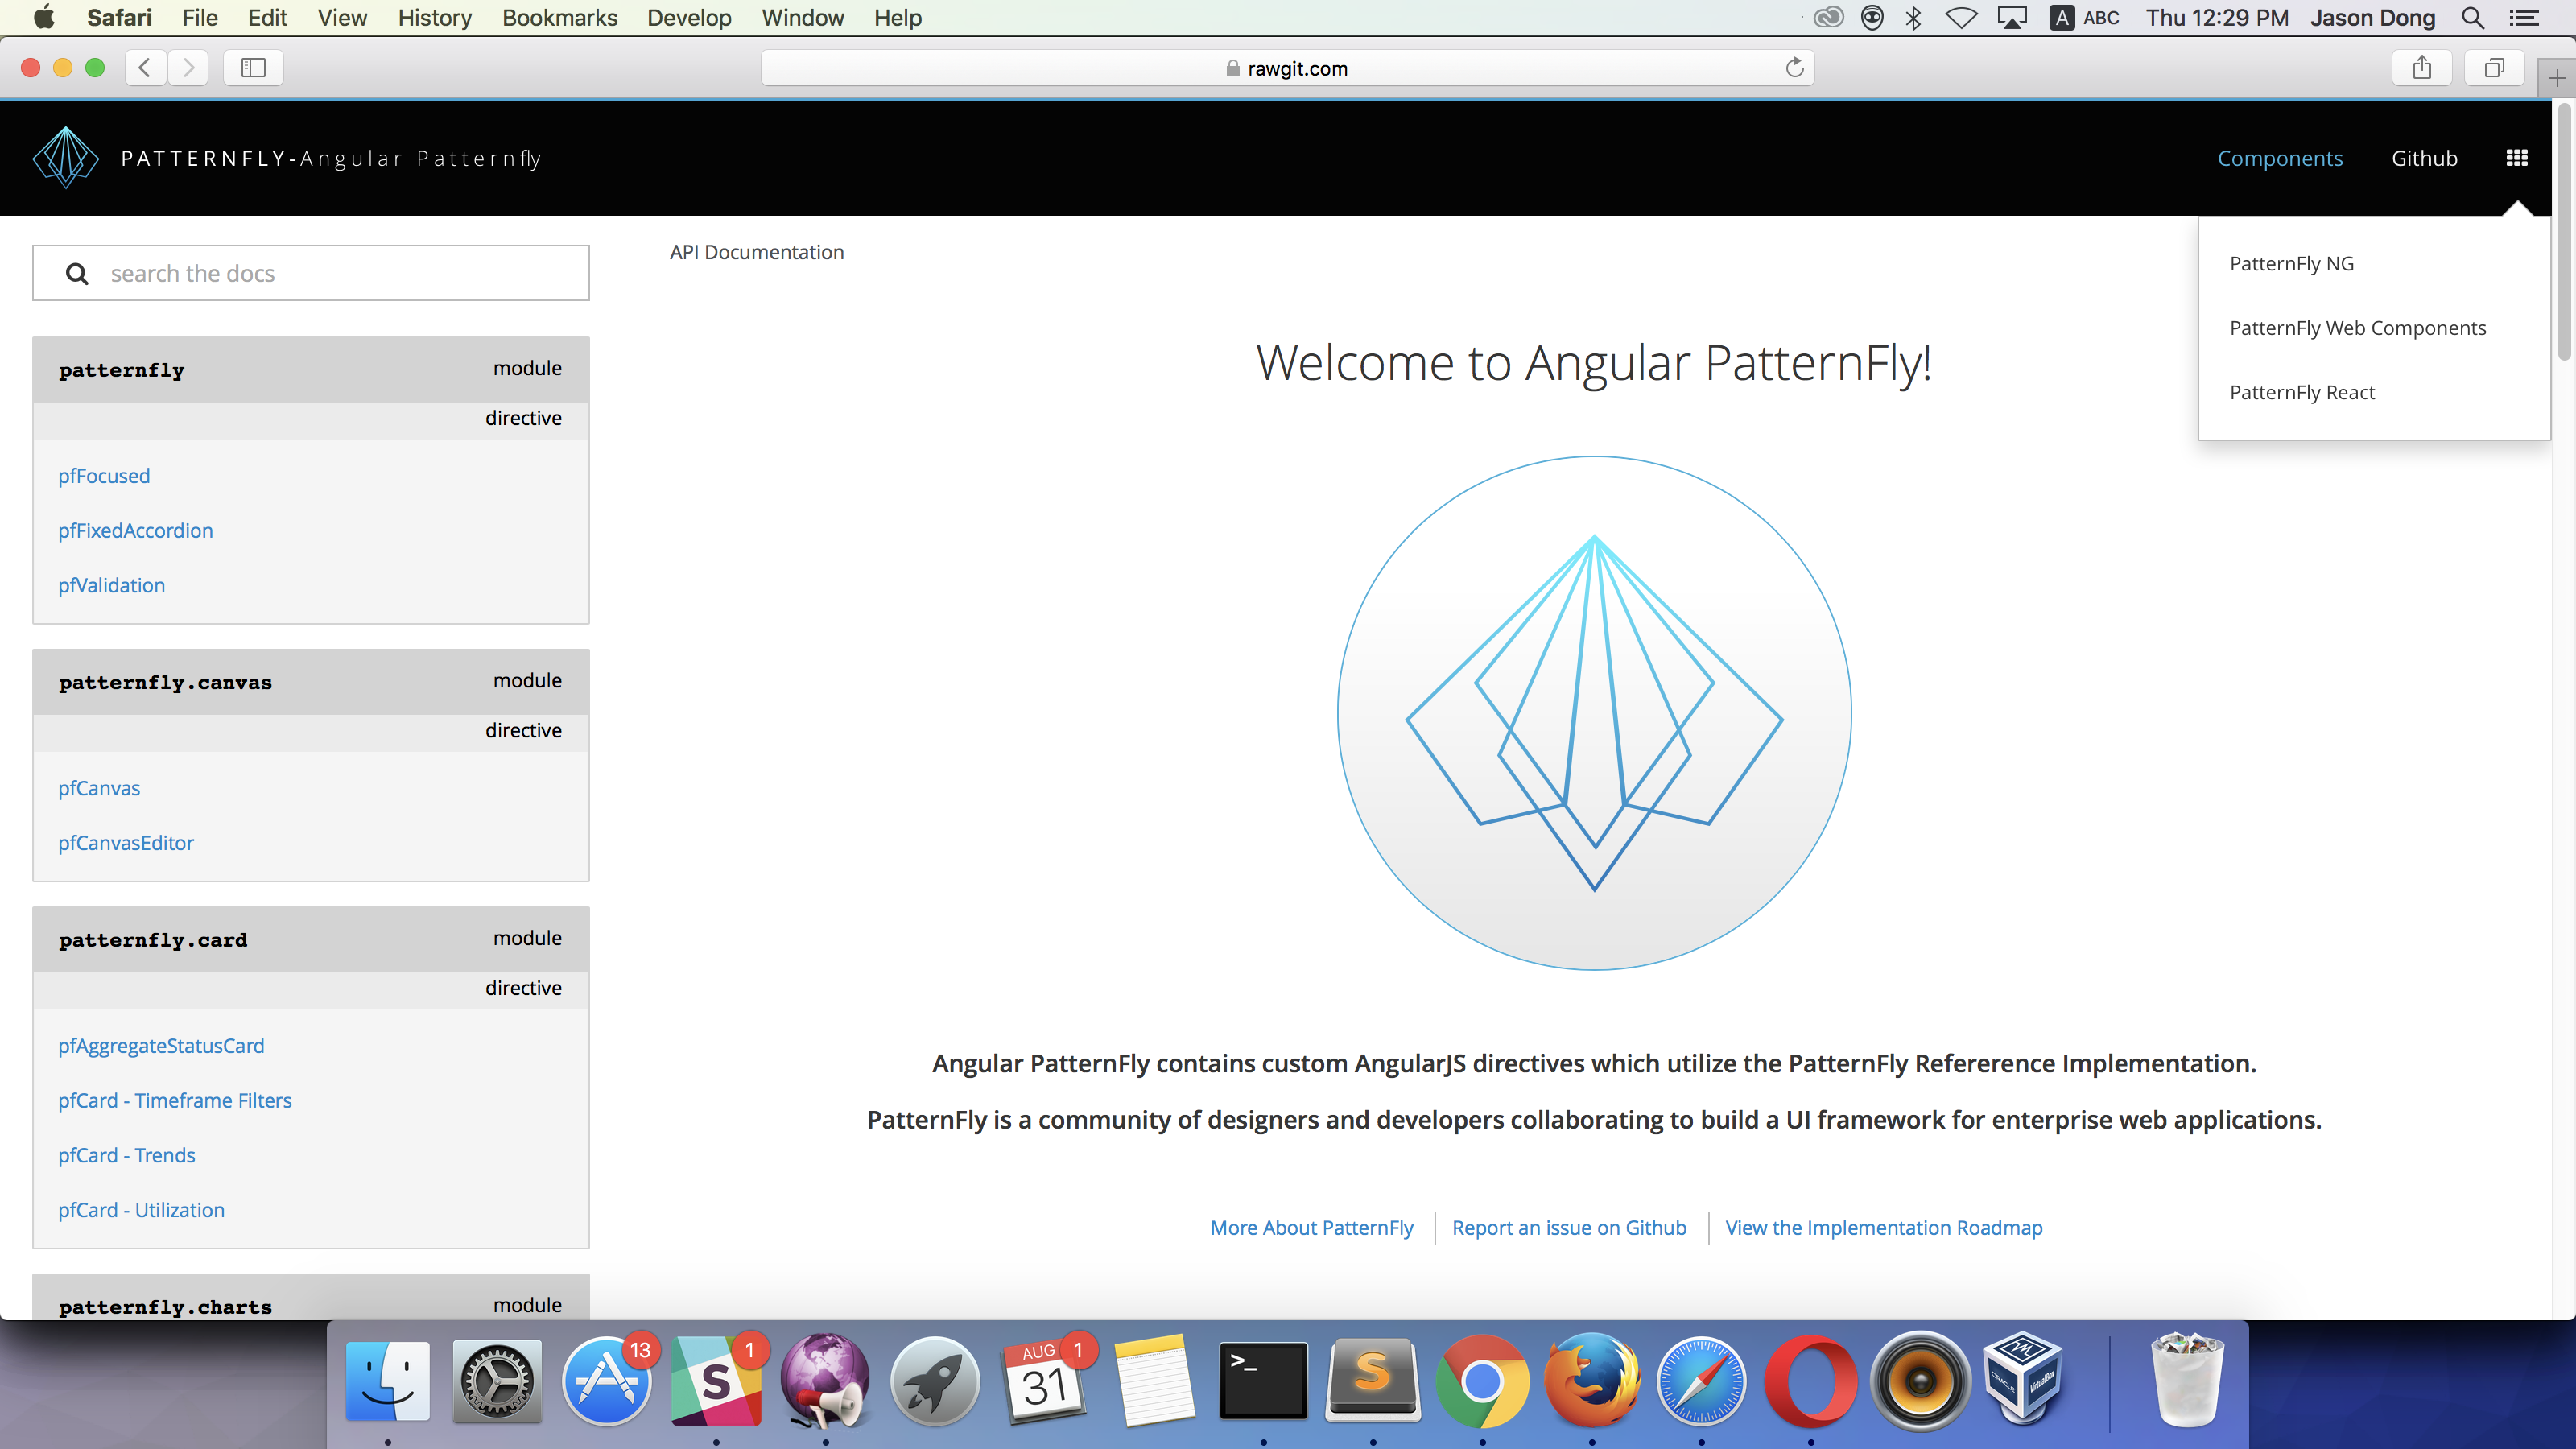Open the More About PatternFly link
The image size is (2576, 1449).
click(1311, 1228)
